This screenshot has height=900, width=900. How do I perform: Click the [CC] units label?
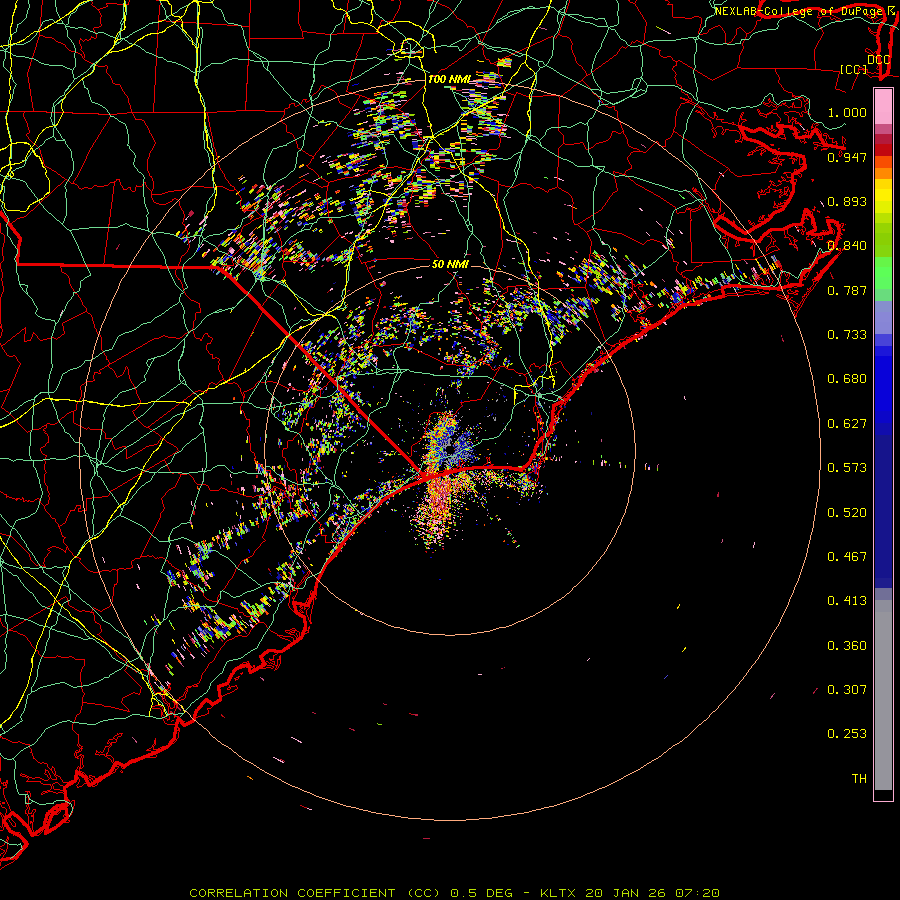tap(854, 70)
